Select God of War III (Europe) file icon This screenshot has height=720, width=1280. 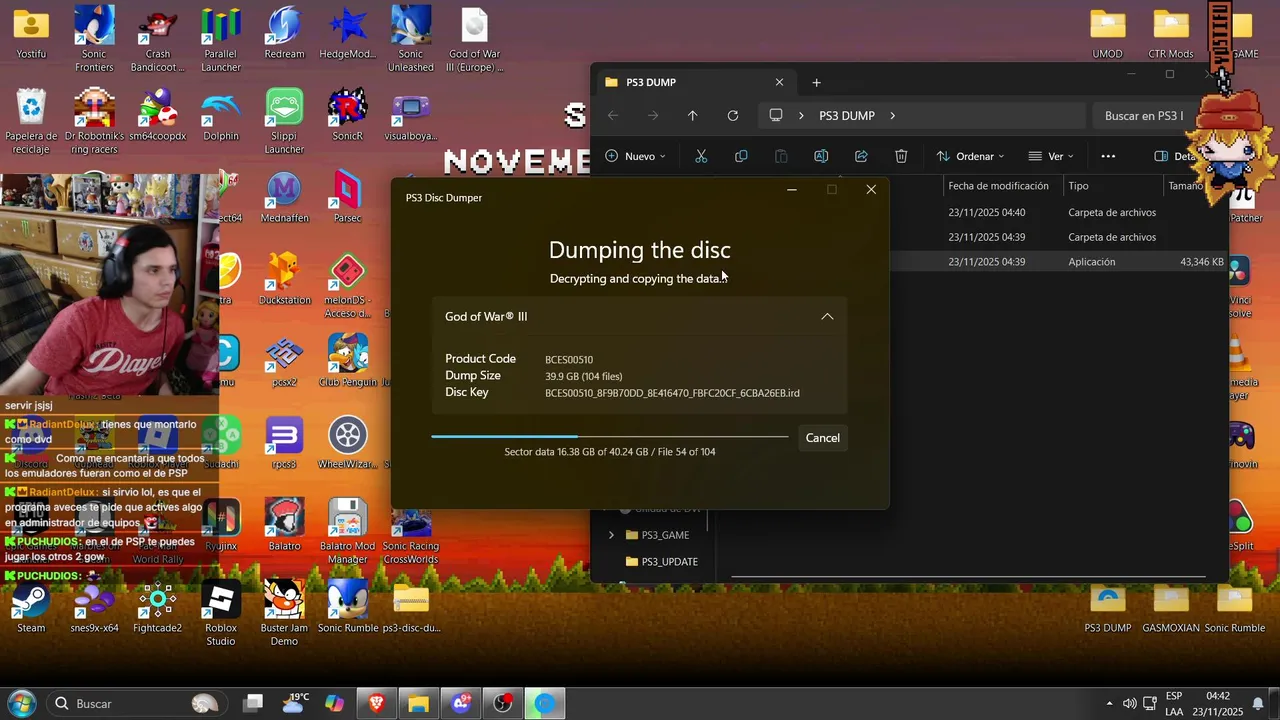tap(474, 40)
